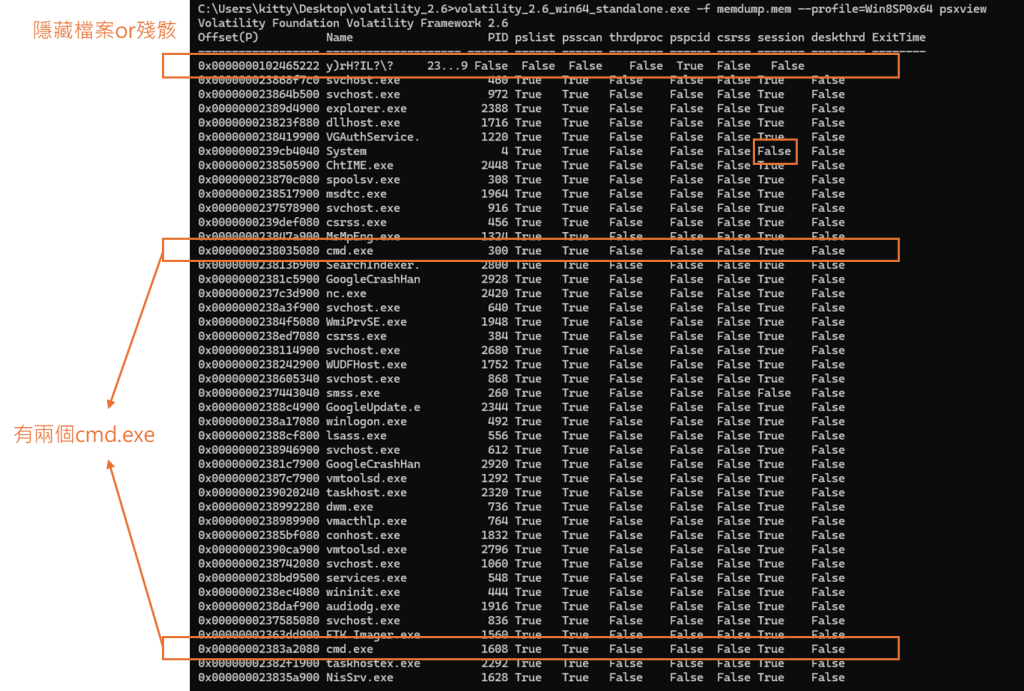The width and height of the screenshot is (1024, 691).
Task: Select the PID value 2420
Action: pos(494,294)
